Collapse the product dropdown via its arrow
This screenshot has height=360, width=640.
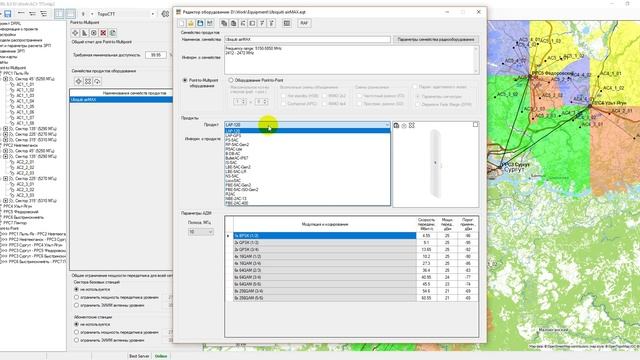pos(387,125)
